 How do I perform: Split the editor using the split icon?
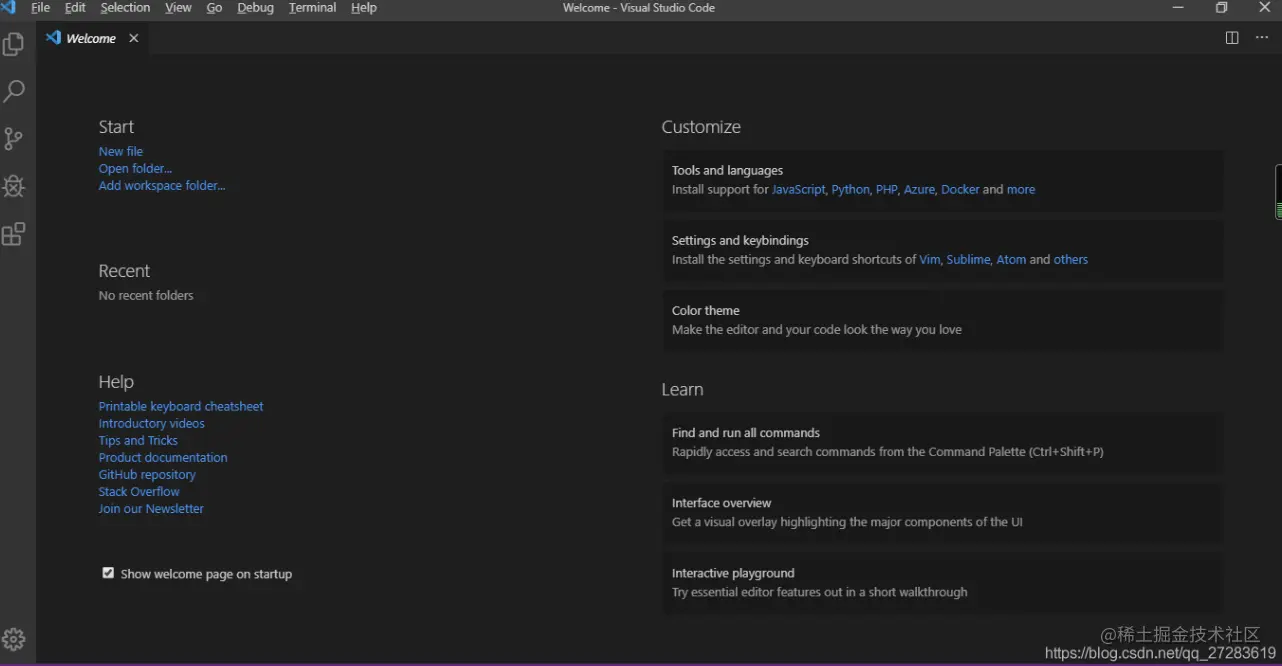1232,38
